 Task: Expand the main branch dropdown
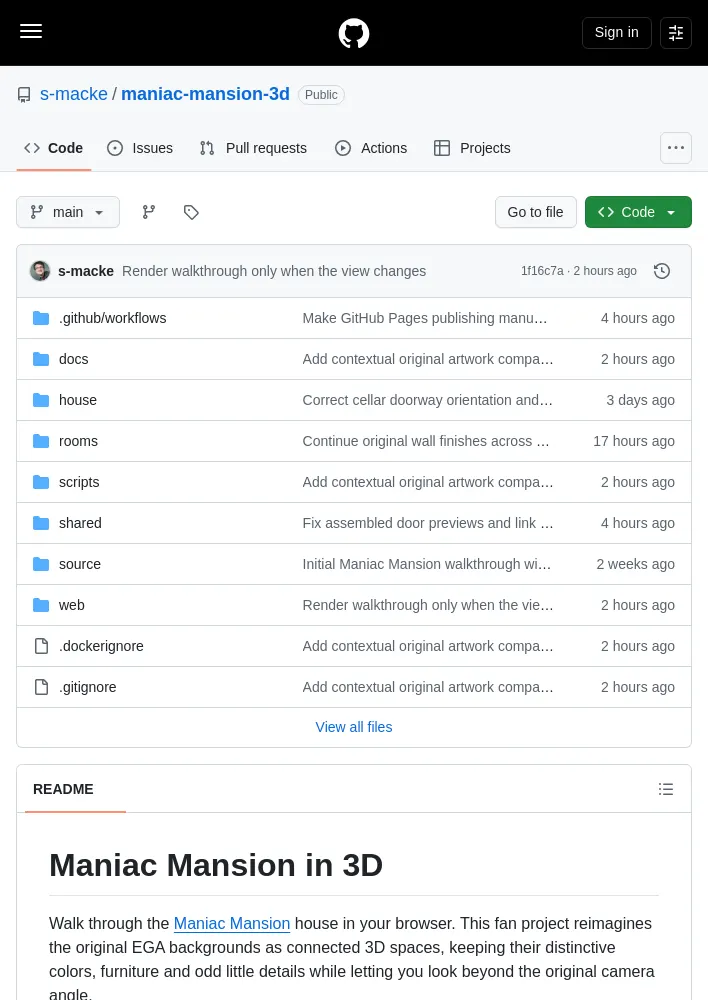[68, 212]
